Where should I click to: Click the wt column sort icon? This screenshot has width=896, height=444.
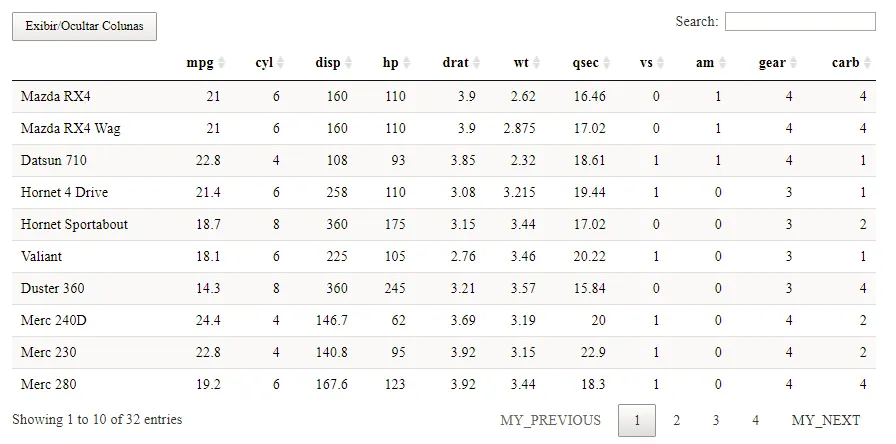pos(537,63)
